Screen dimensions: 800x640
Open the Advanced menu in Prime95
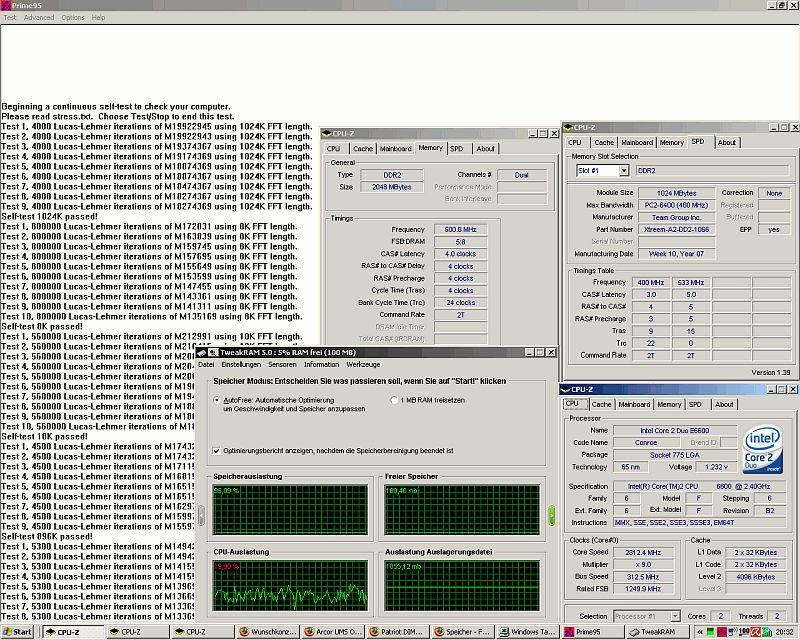(x=39, y=17)
